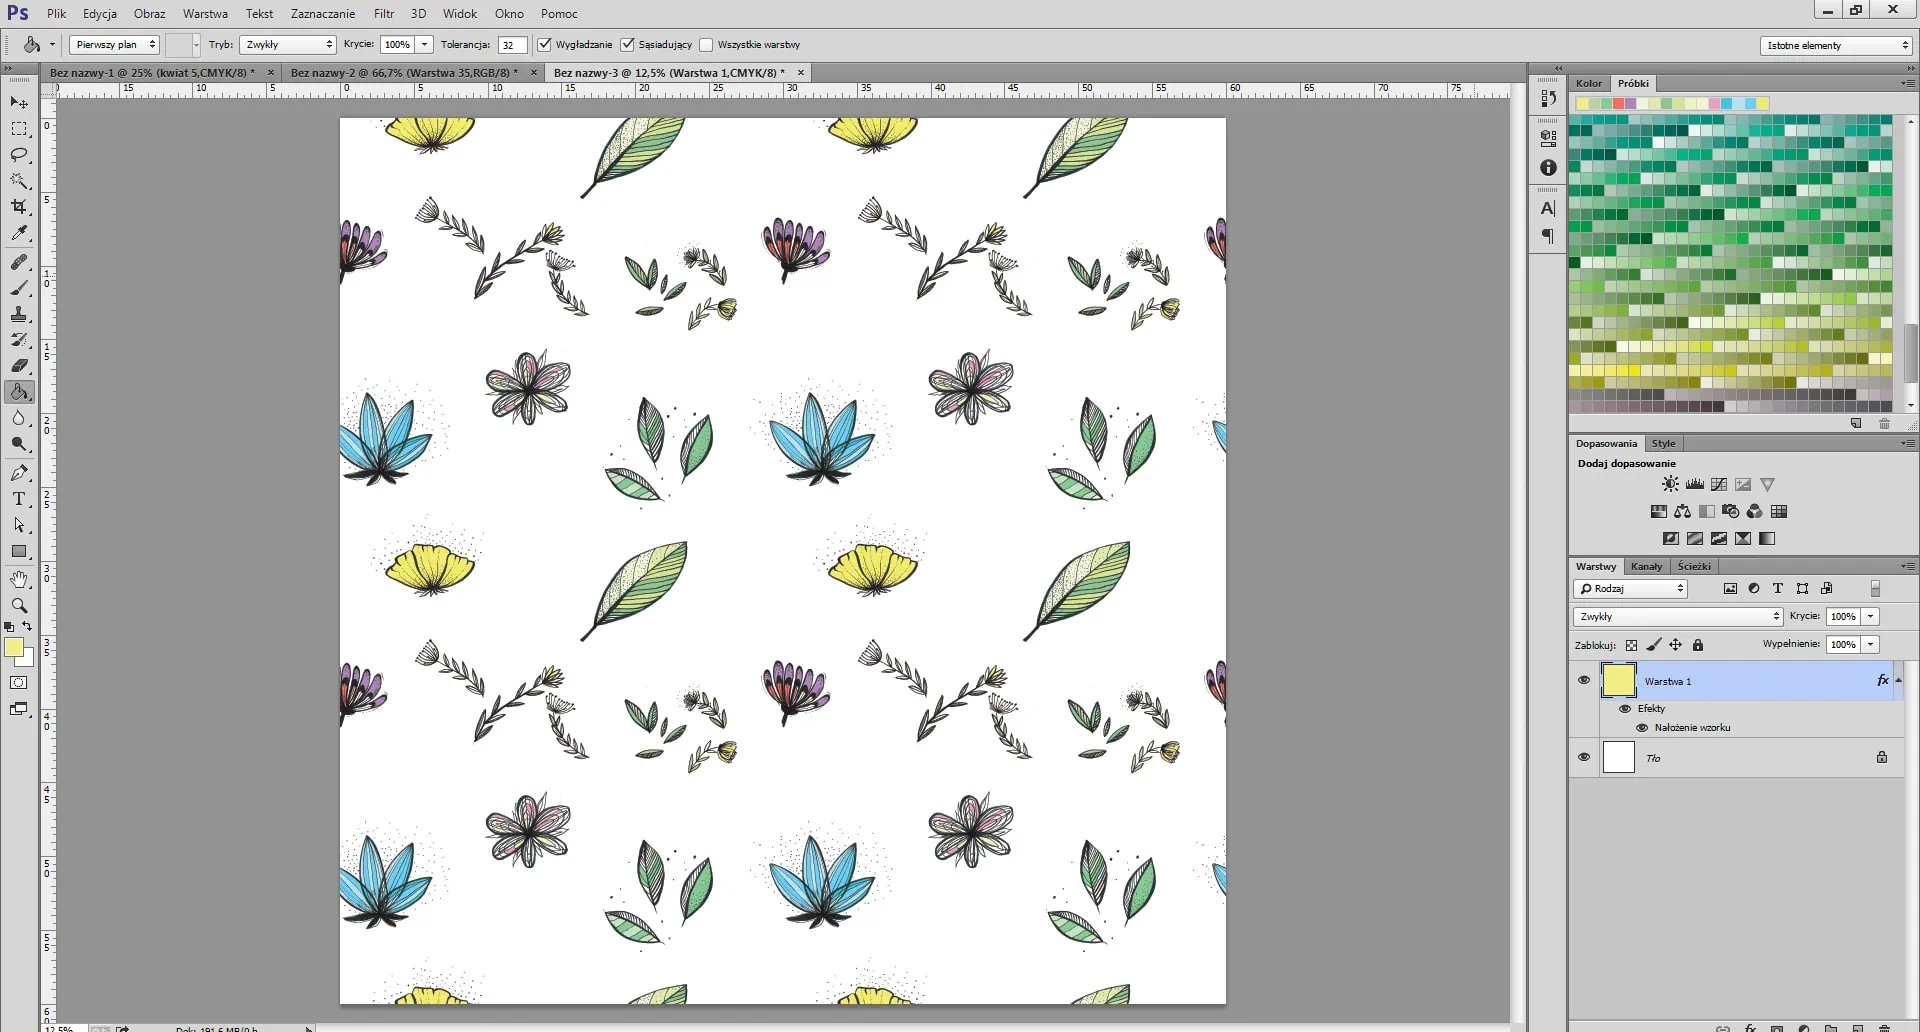Select the Crop tool

19,207
